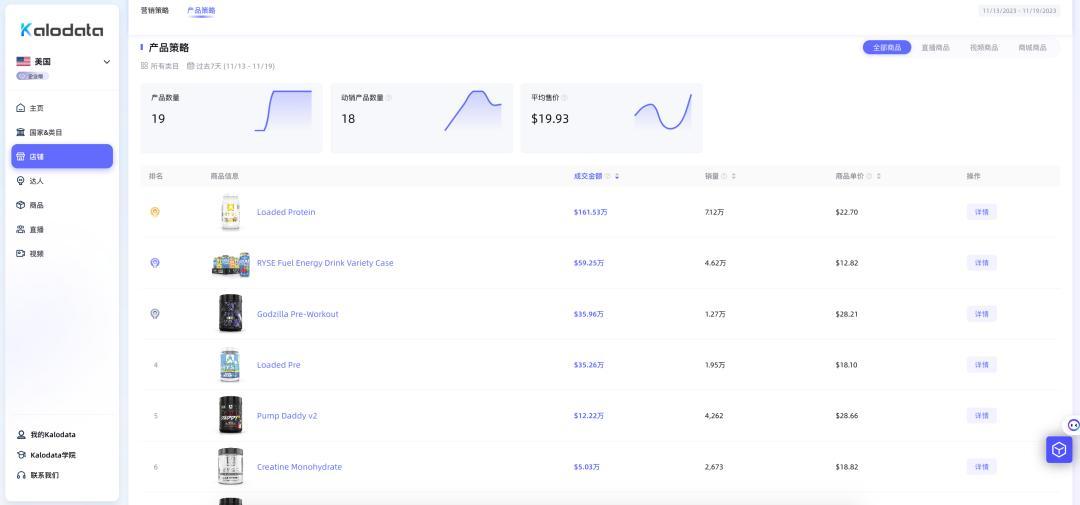Screen dimensions: 1080x505
Task: Select the 视频商品 filter
Action: point(984,48)
